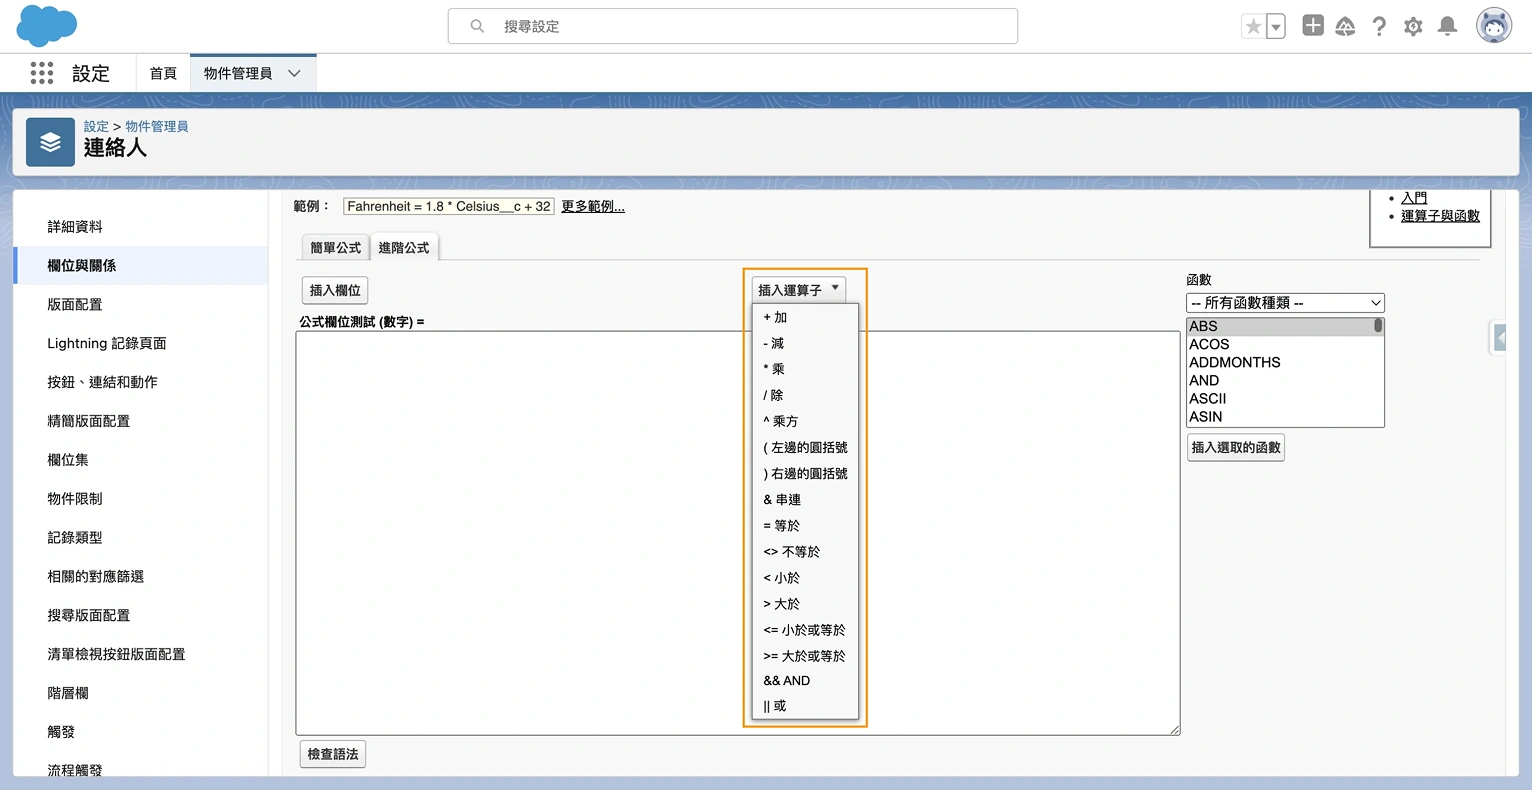The image size is (1532, 790).
Task: Open the 更多範例... link
Action: coord(593,206)
